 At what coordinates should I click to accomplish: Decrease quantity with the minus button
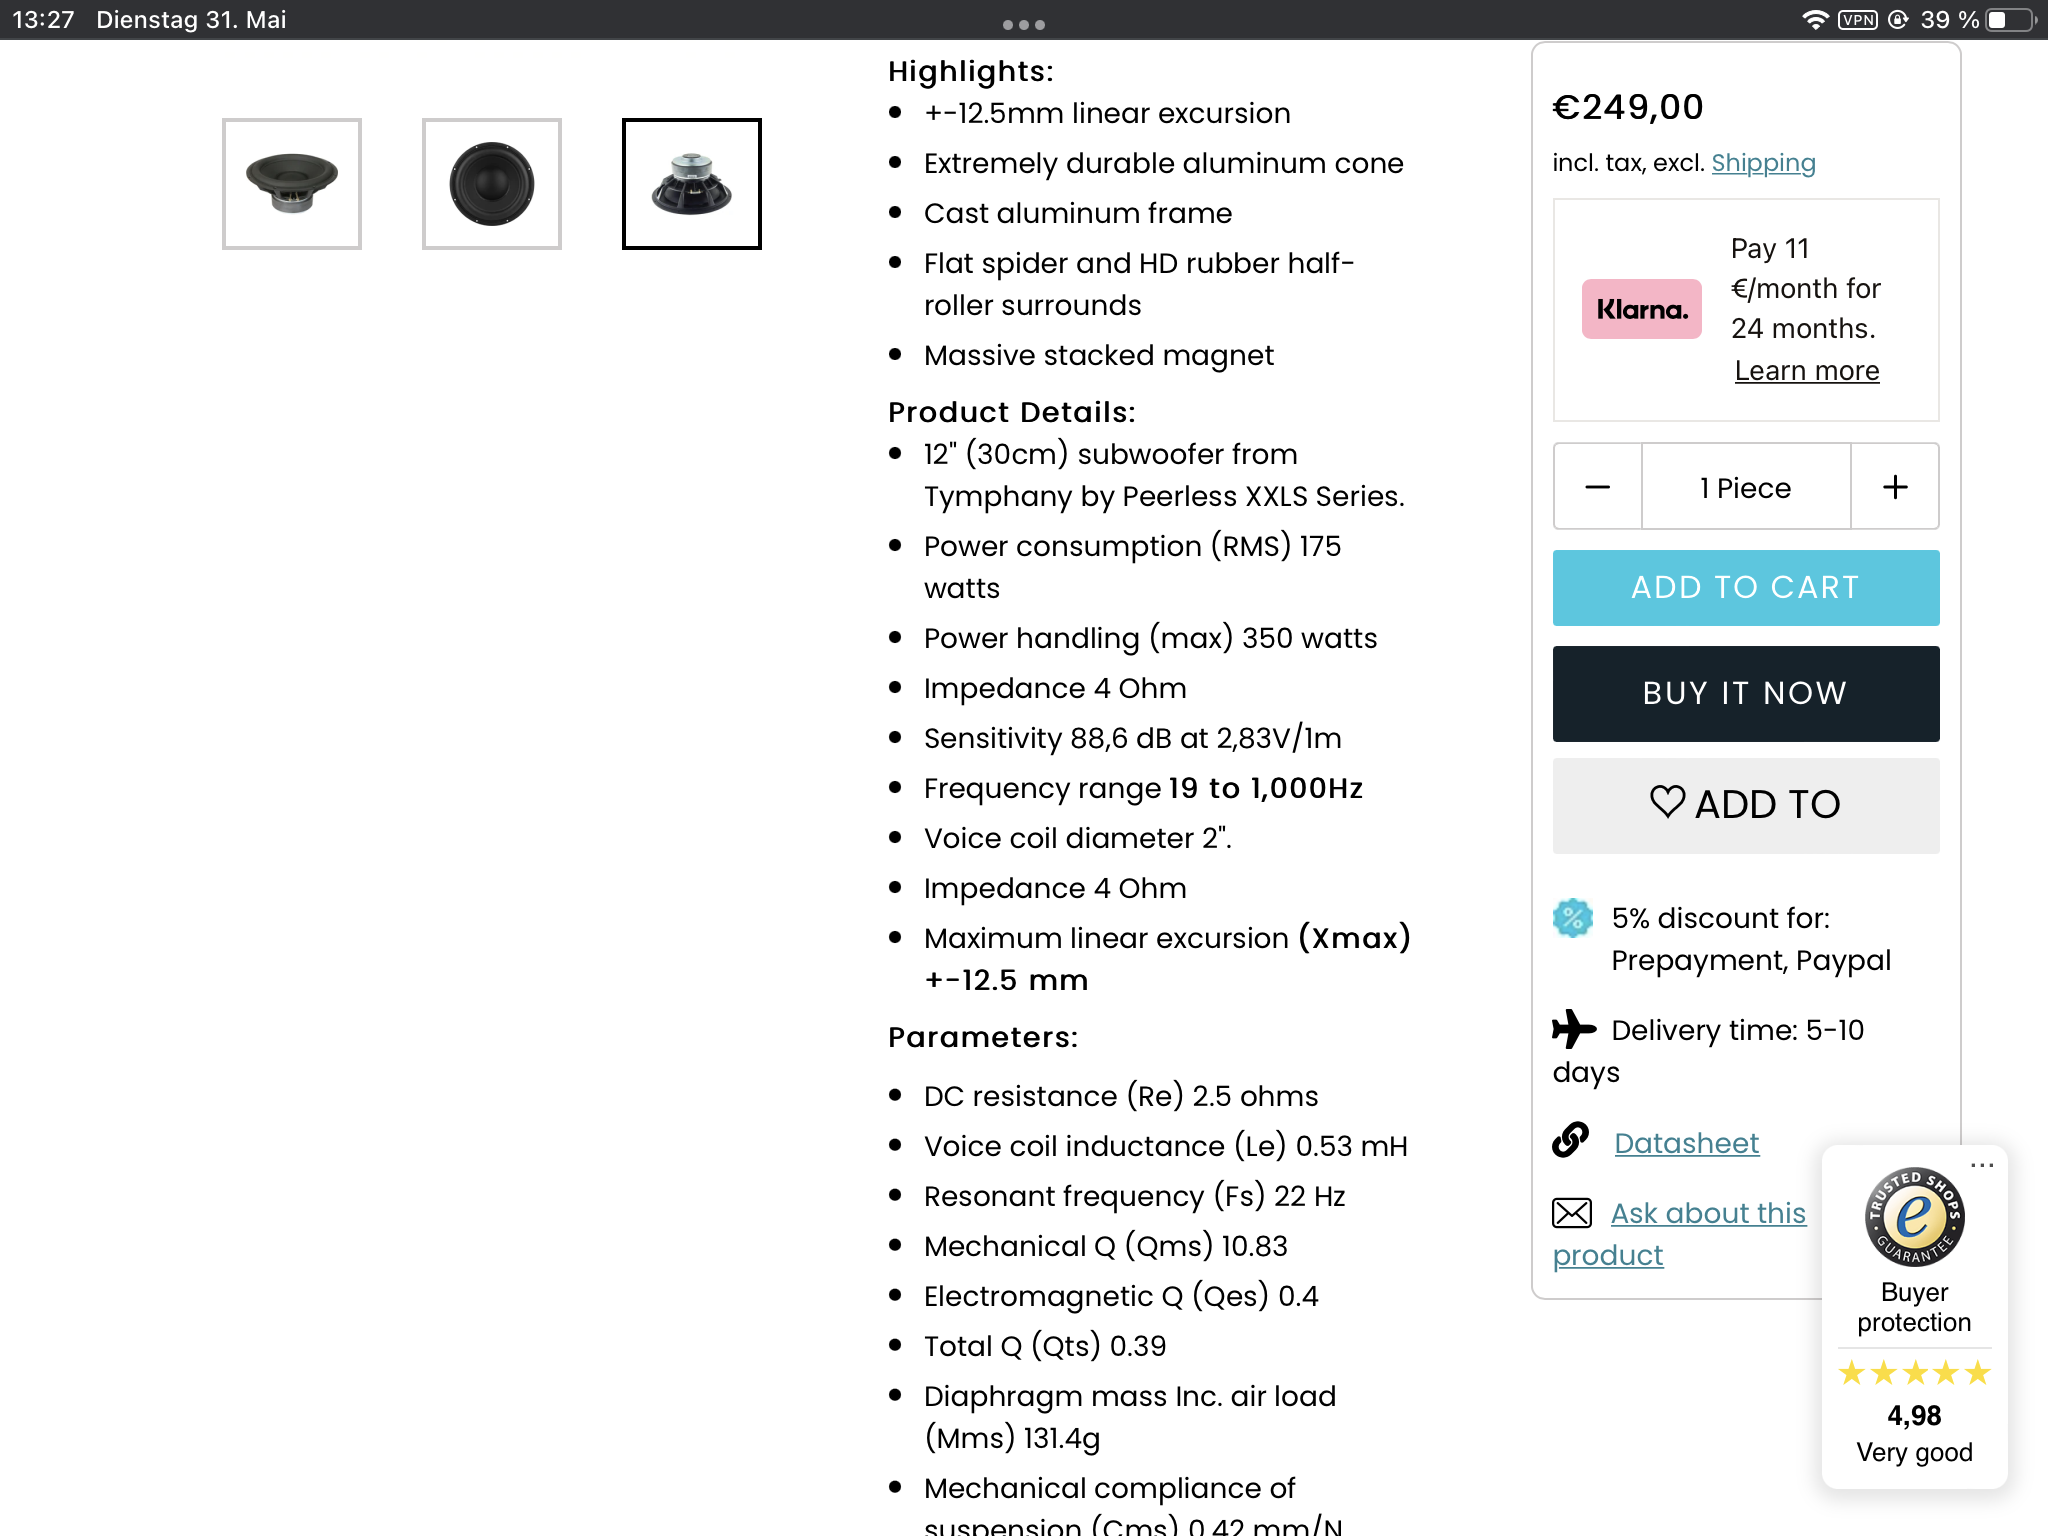(1598, 487)
